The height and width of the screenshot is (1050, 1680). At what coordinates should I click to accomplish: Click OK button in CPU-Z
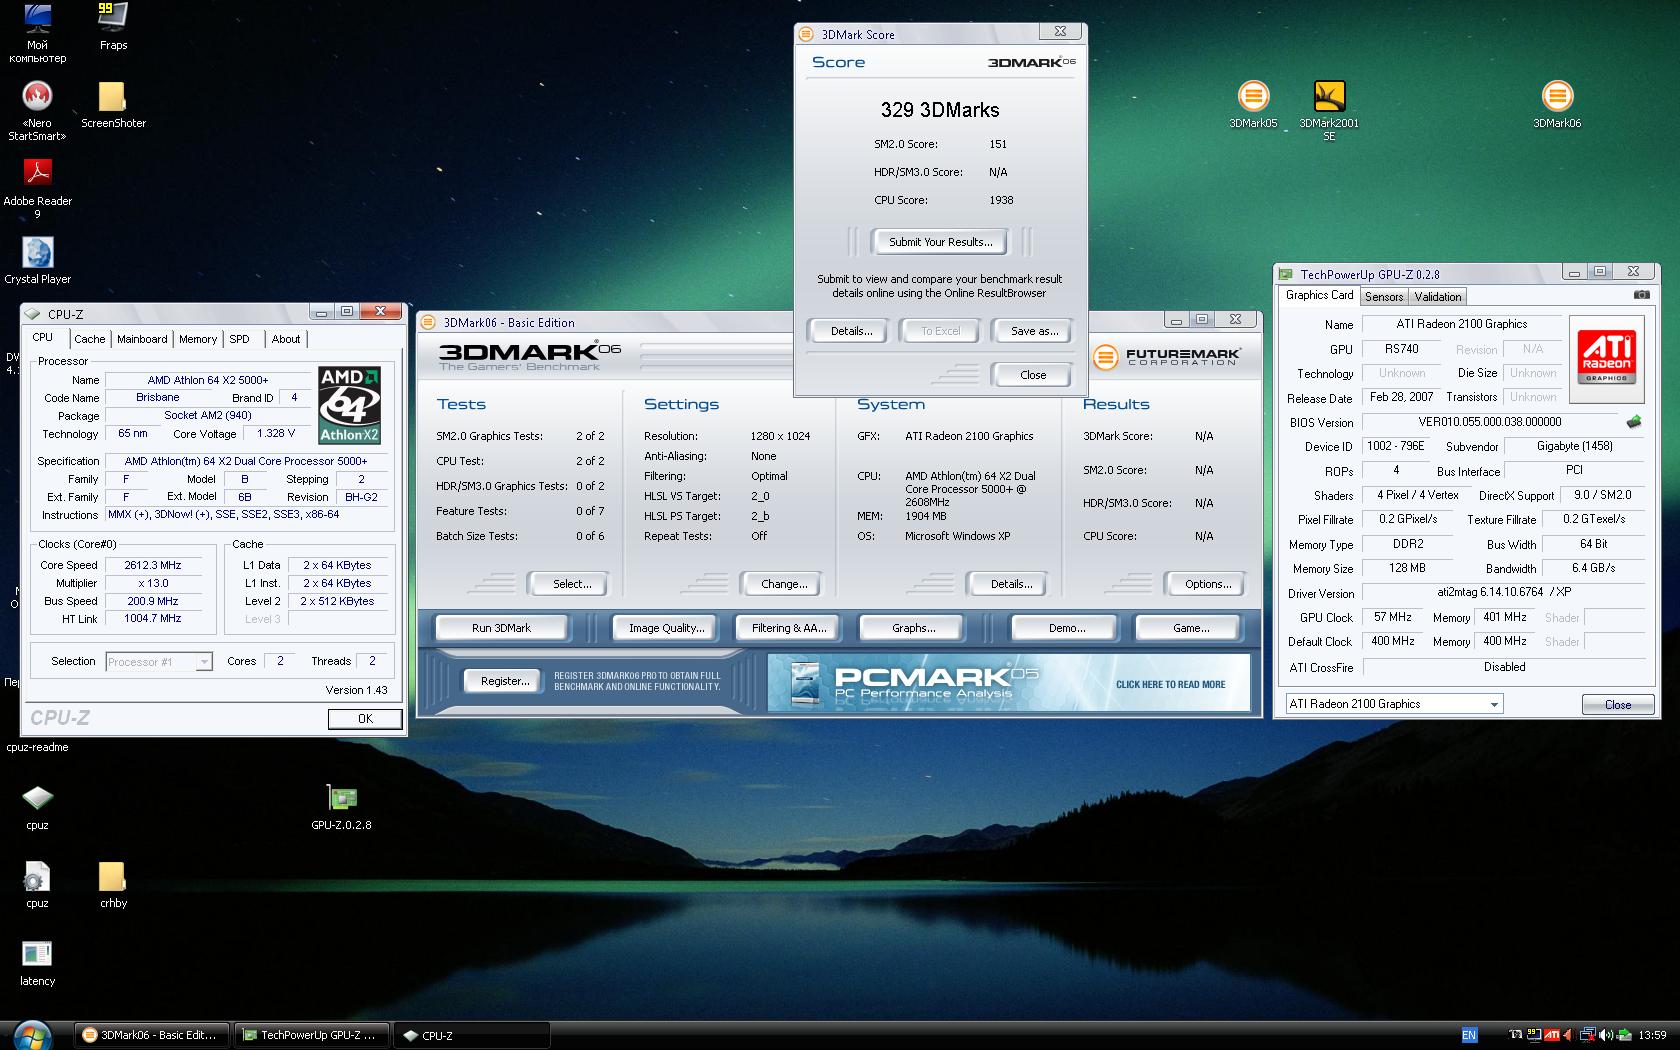(365, 718)
